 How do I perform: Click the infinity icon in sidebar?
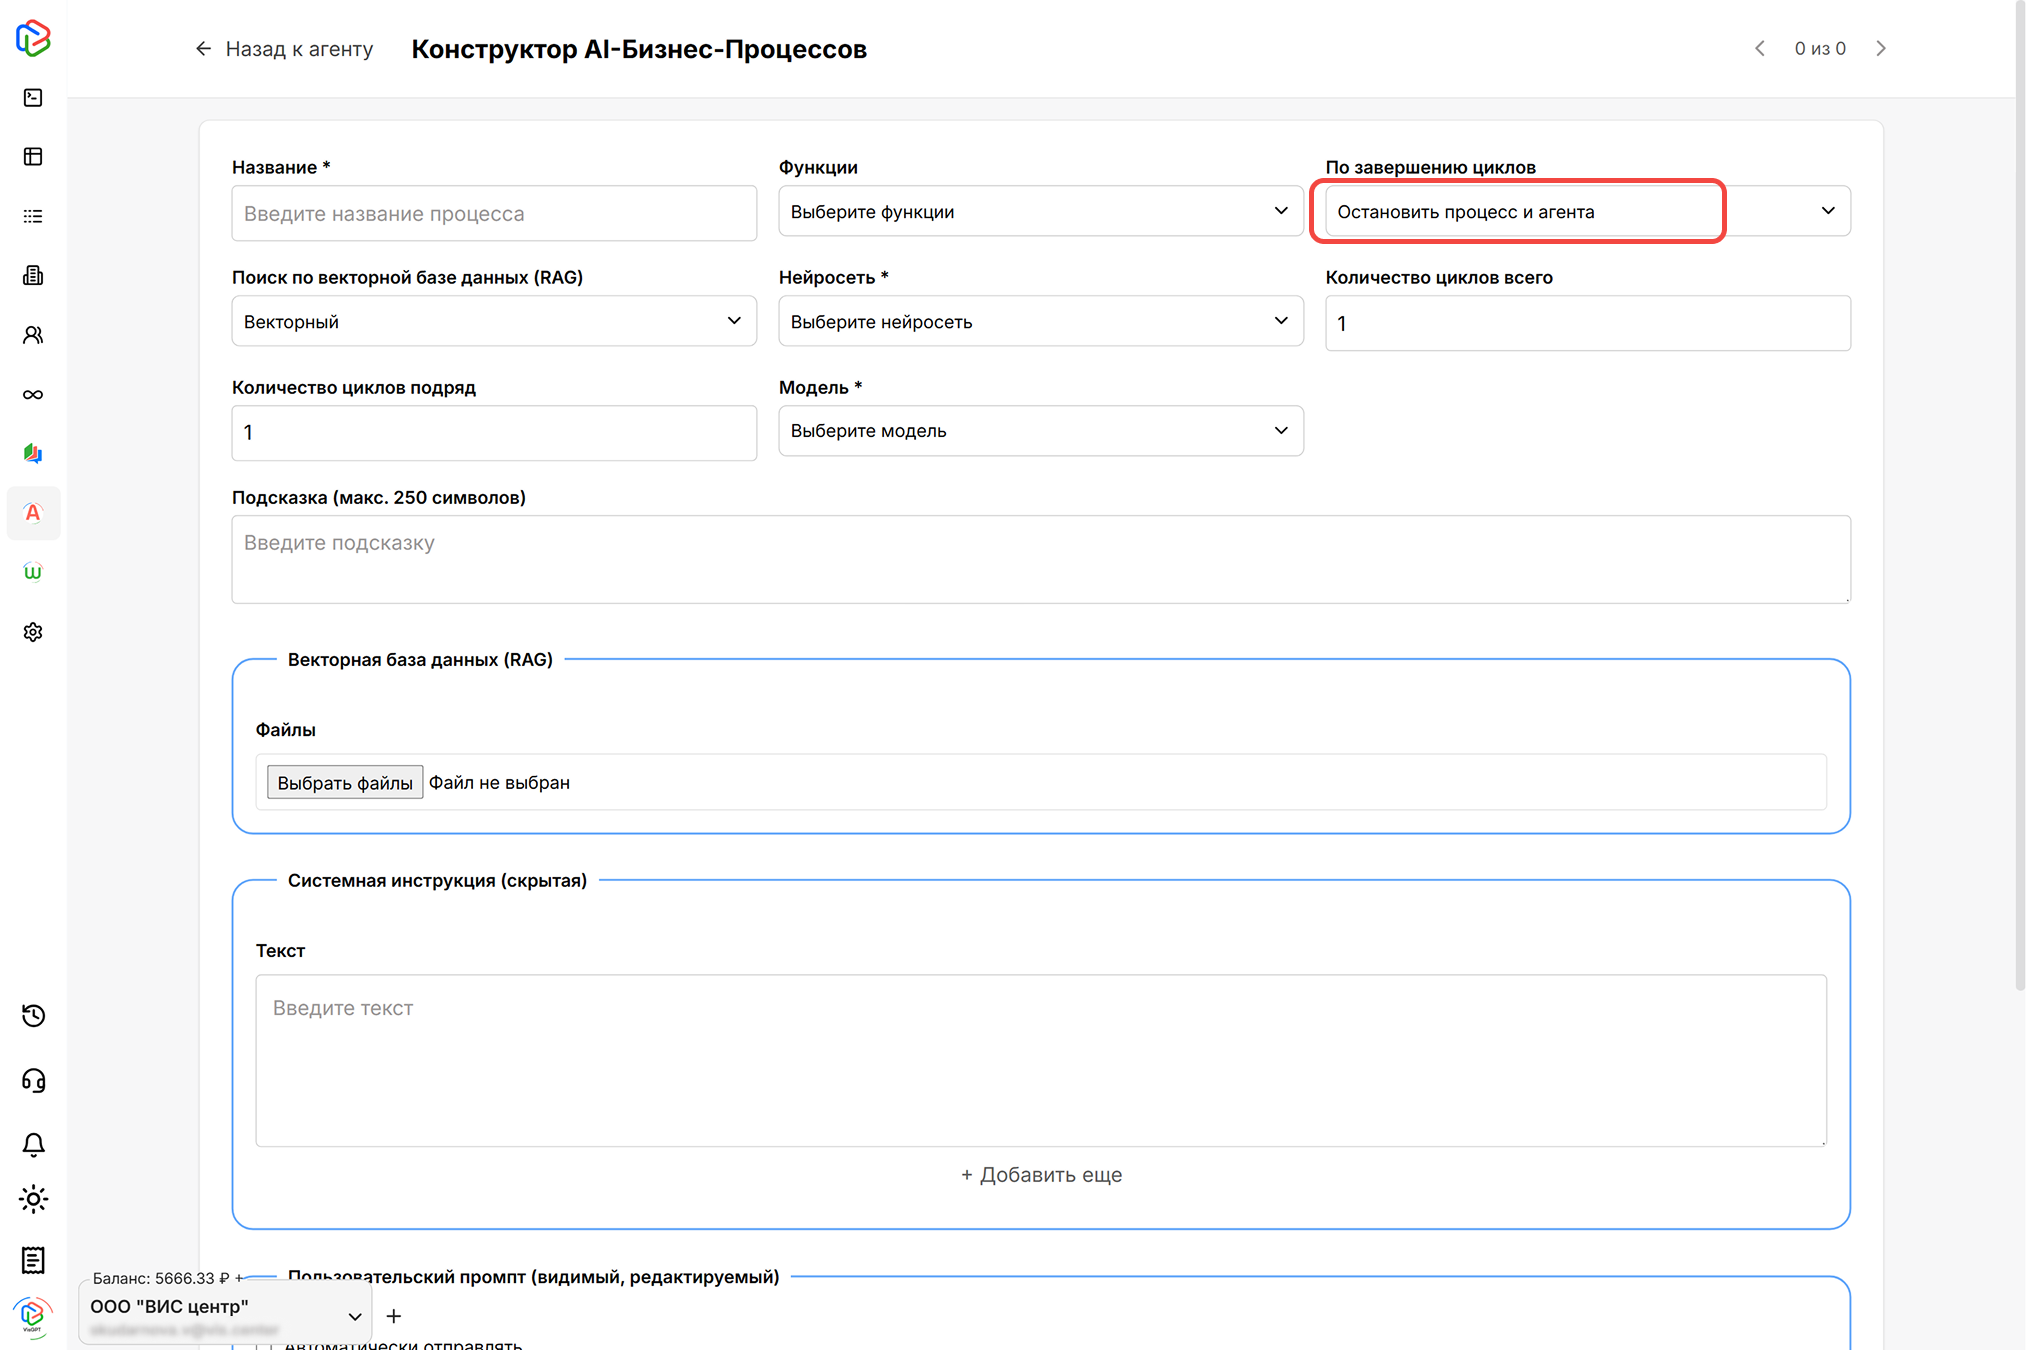point(33,394)
